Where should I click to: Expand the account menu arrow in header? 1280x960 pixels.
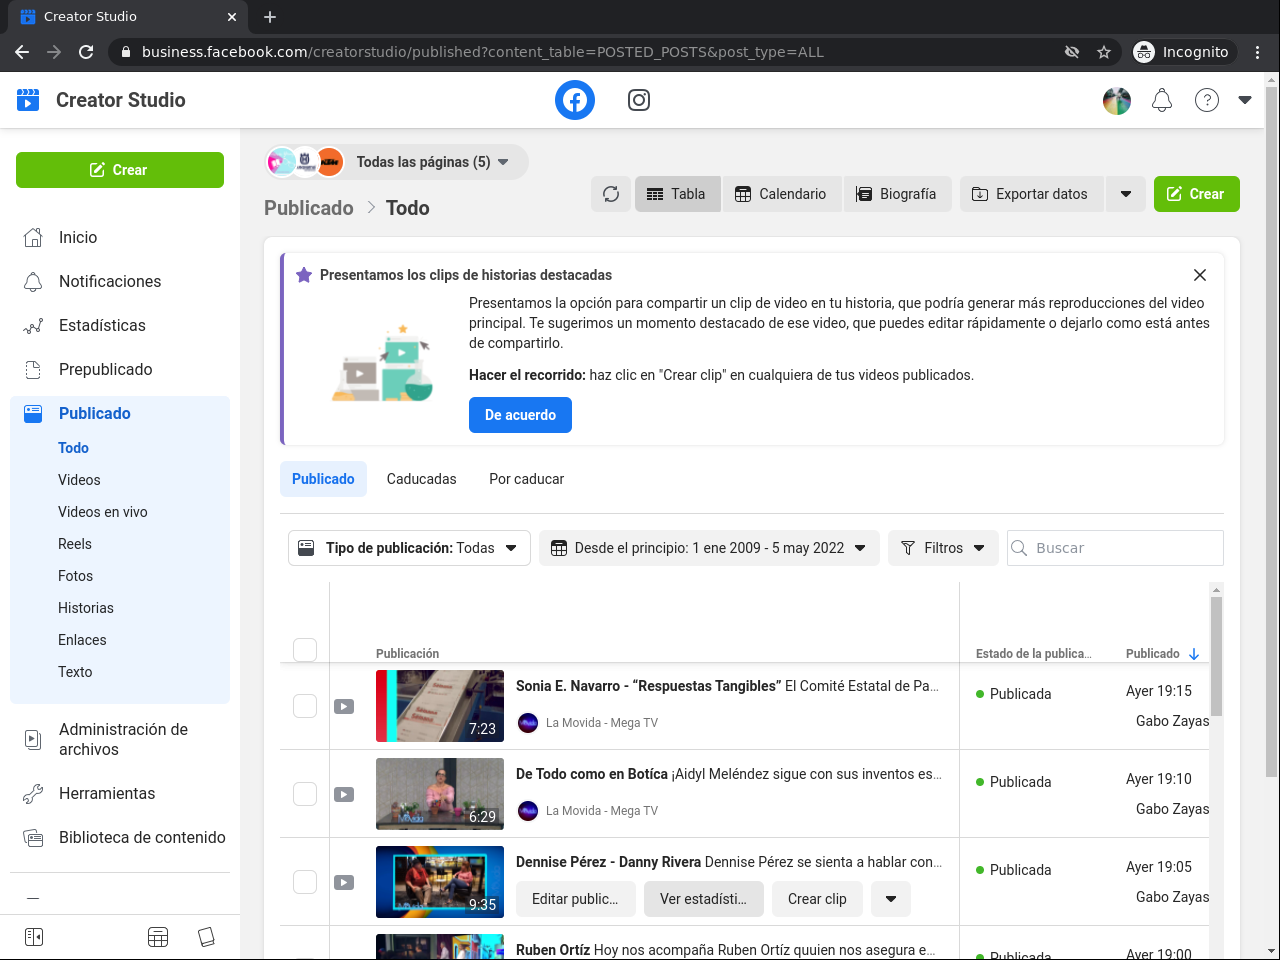pyautogui.click(x=1245, y=100)
